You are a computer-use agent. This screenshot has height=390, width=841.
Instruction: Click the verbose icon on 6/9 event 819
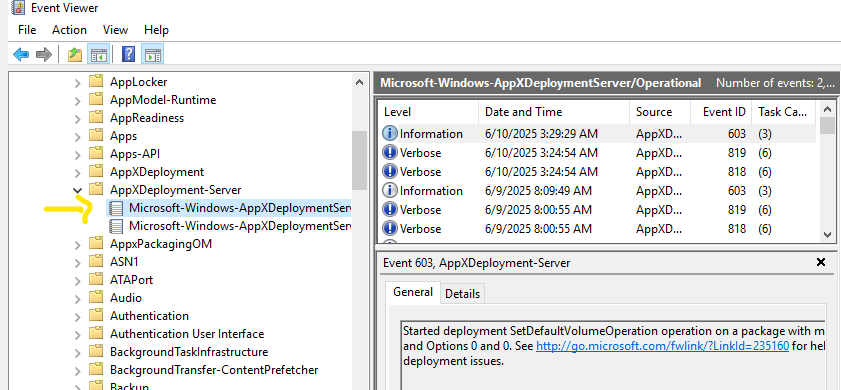390,210
